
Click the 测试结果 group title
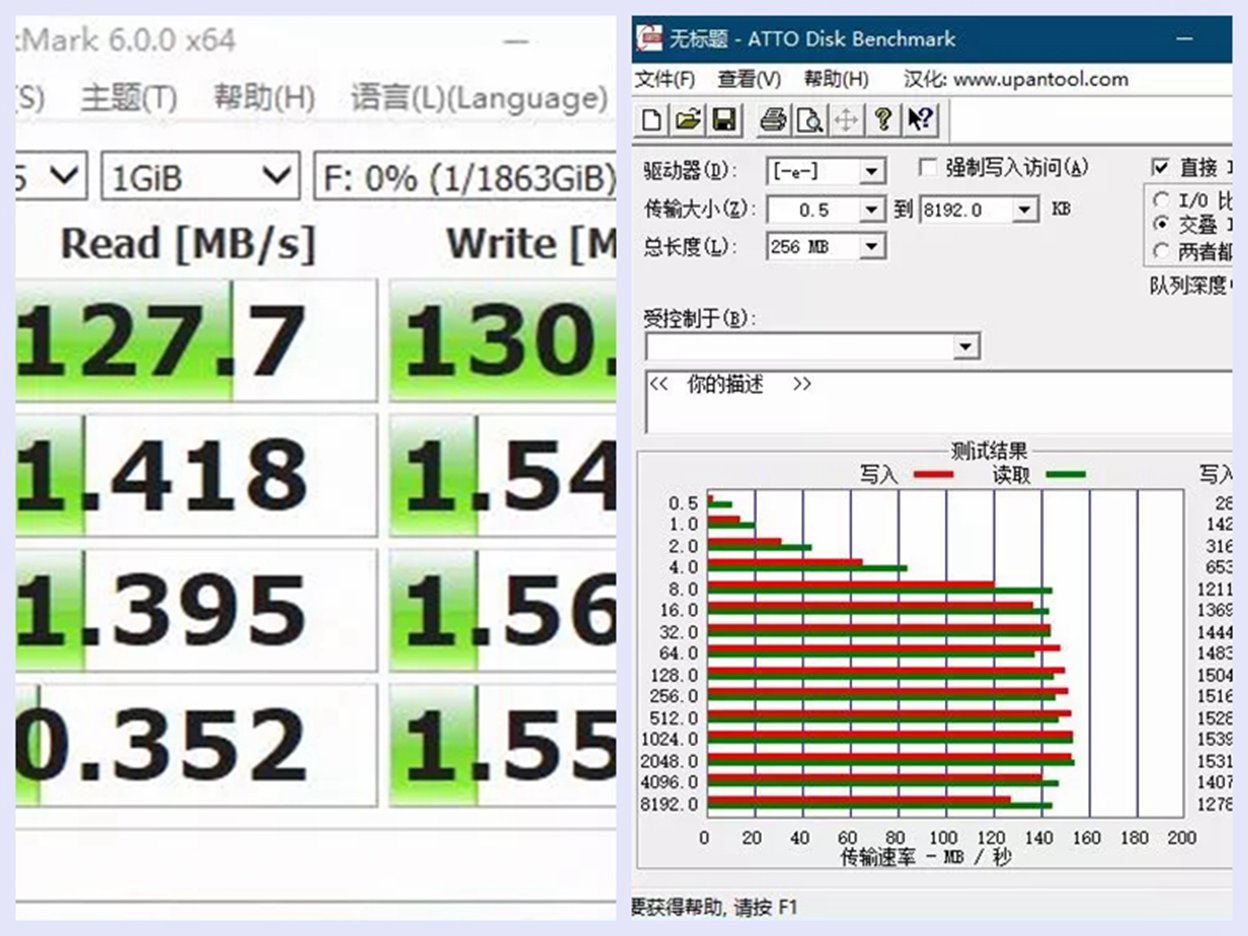pos(989,452)
